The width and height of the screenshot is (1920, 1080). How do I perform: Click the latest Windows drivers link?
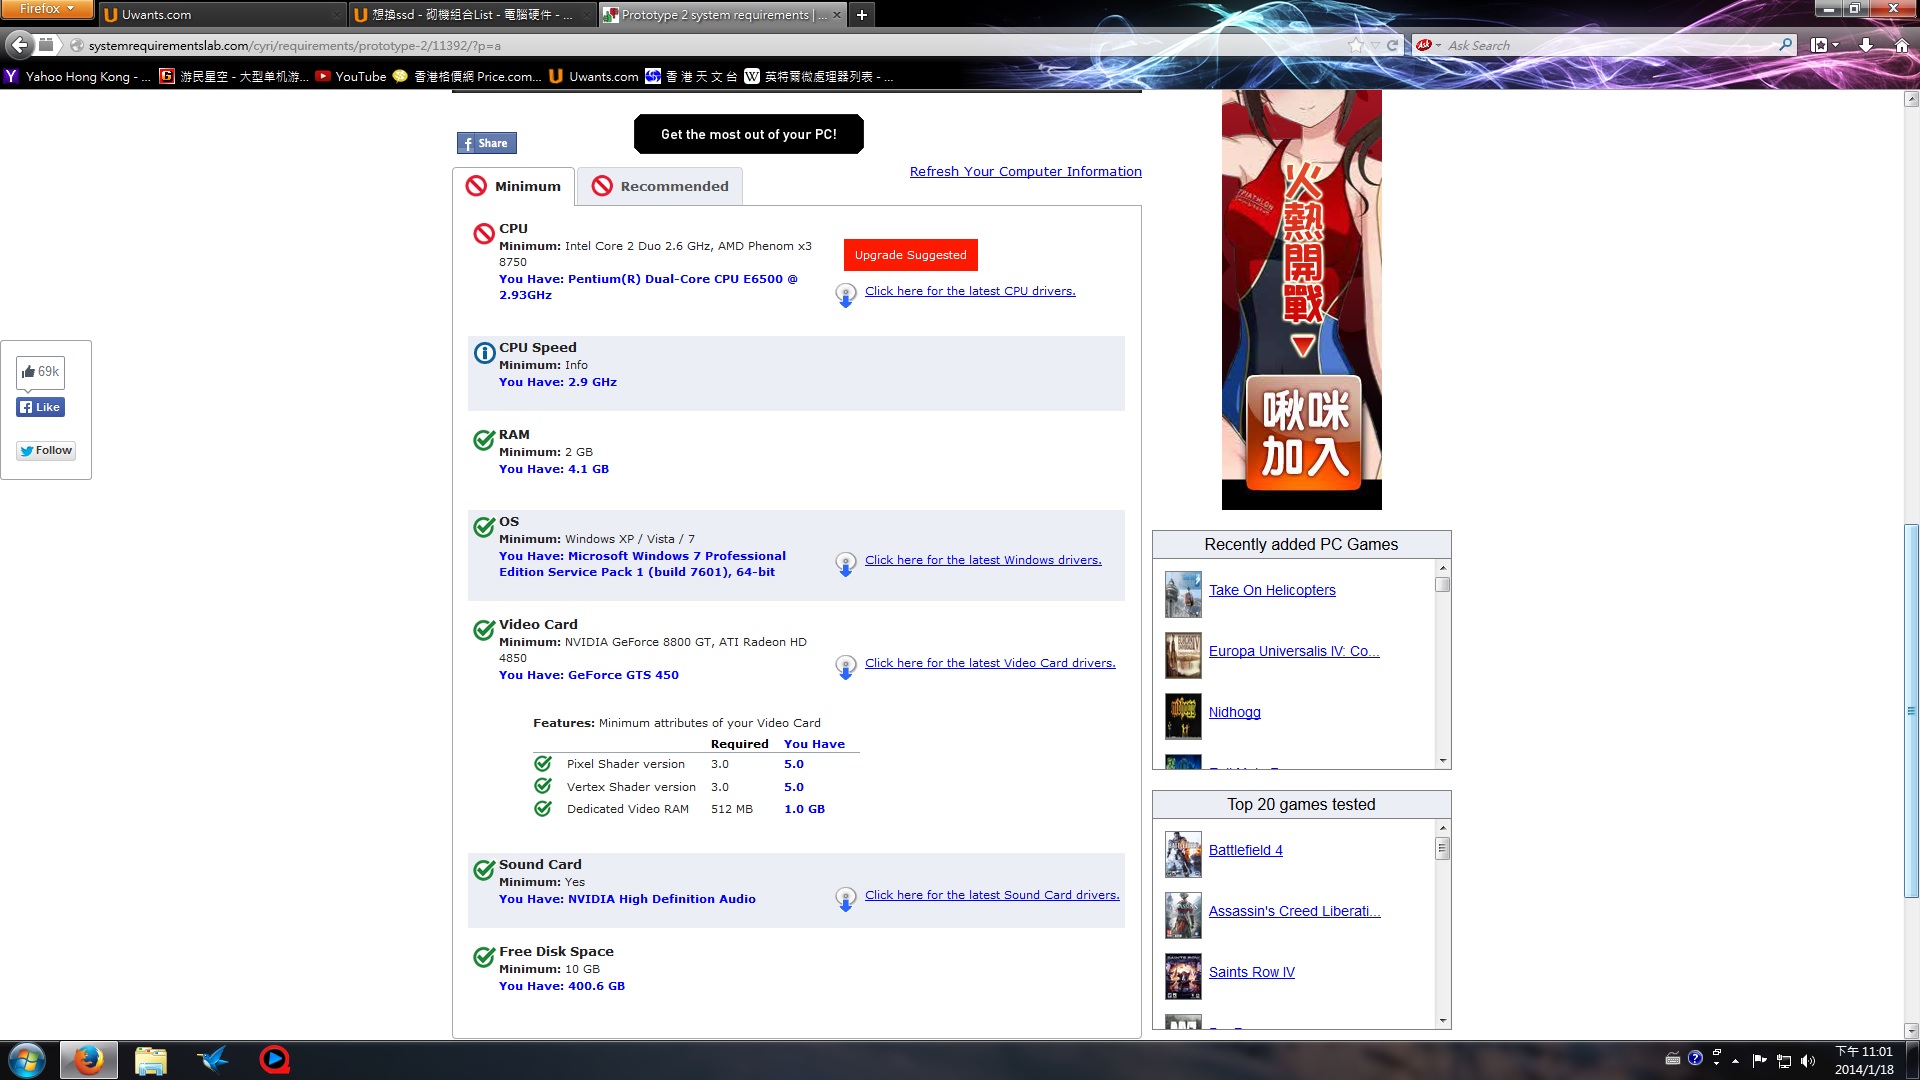(983, 560)
